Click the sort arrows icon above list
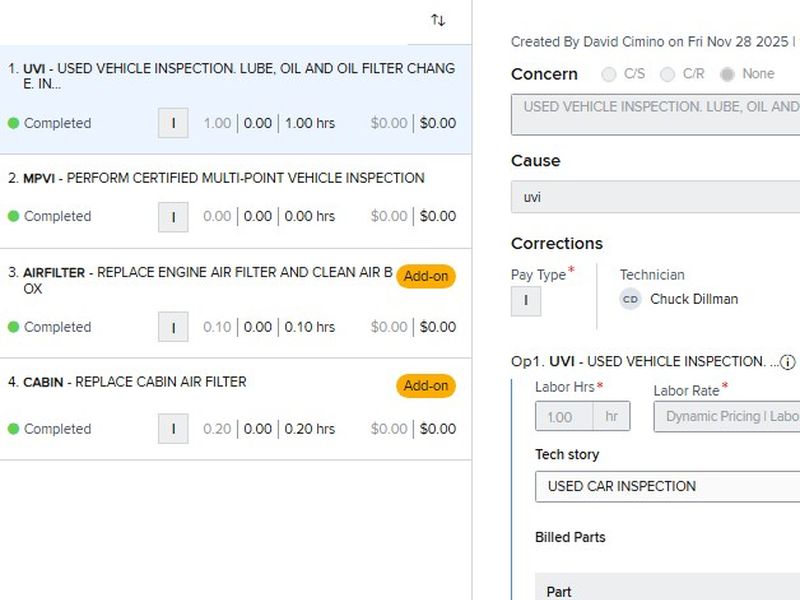 [x=438, y=20]
